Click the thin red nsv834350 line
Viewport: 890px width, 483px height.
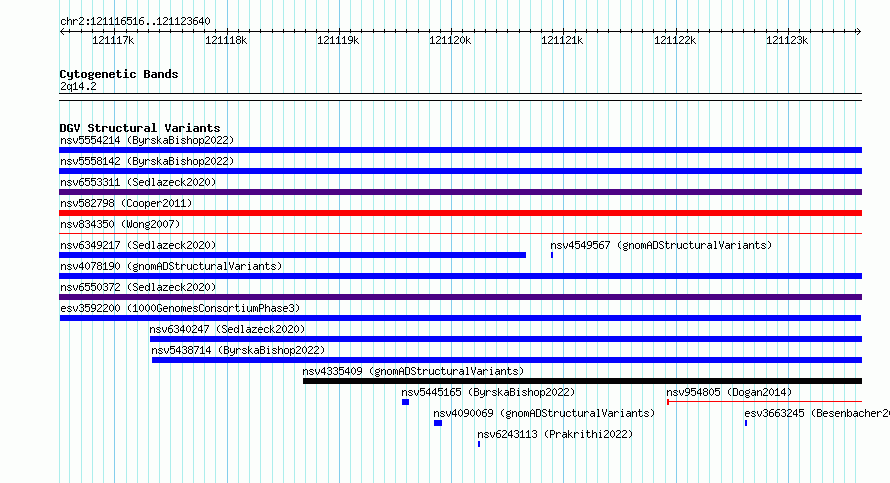coord(460,233)
